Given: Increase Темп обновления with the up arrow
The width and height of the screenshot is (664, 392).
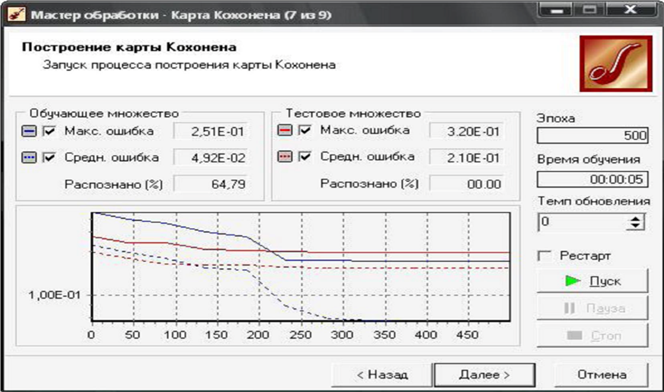Looking at the screenshot, I should click(636, 218).
